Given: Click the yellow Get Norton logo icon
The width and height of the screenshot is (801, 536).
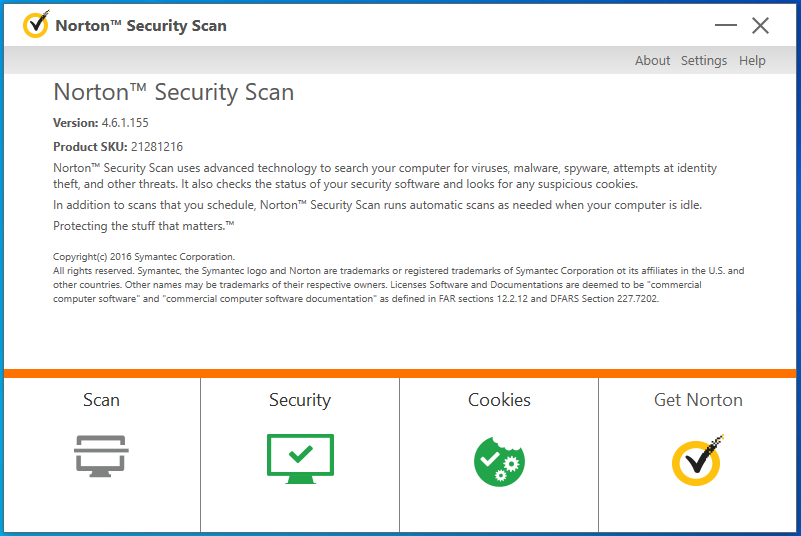Looking at the screenshot, I should [x=698, y=460].
